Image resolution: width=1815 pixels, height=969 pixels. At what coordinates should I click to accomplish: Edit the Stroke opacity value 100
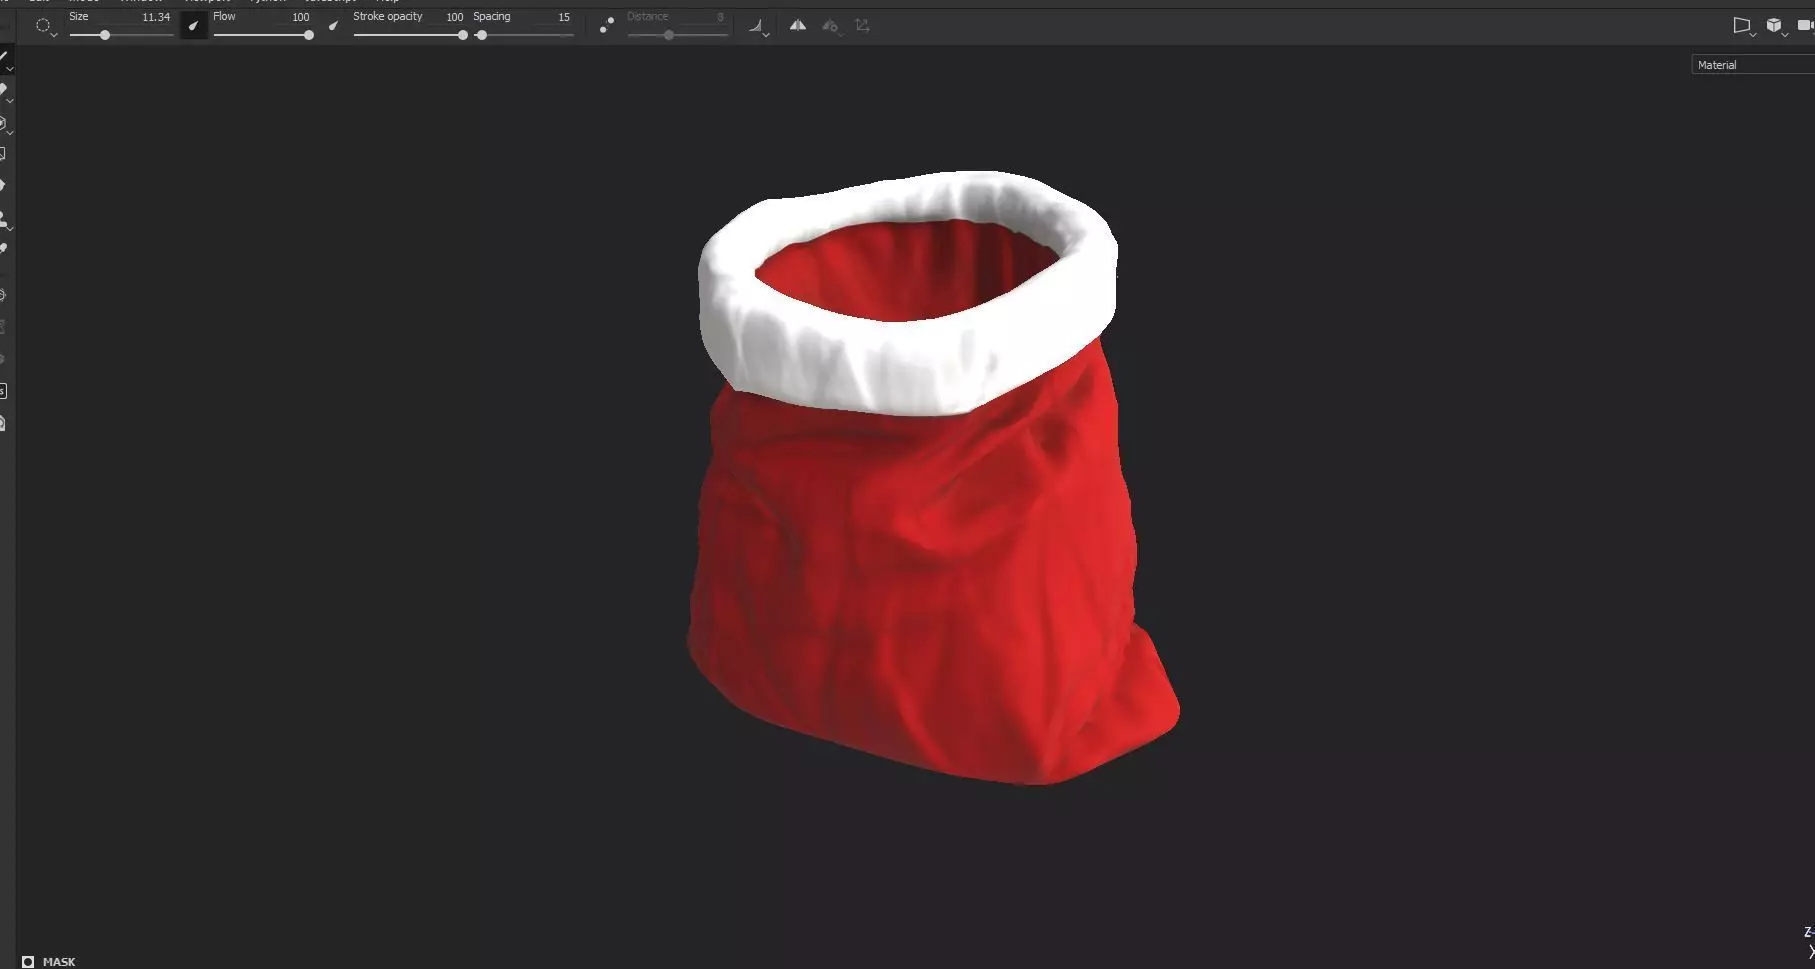[454, 17]
